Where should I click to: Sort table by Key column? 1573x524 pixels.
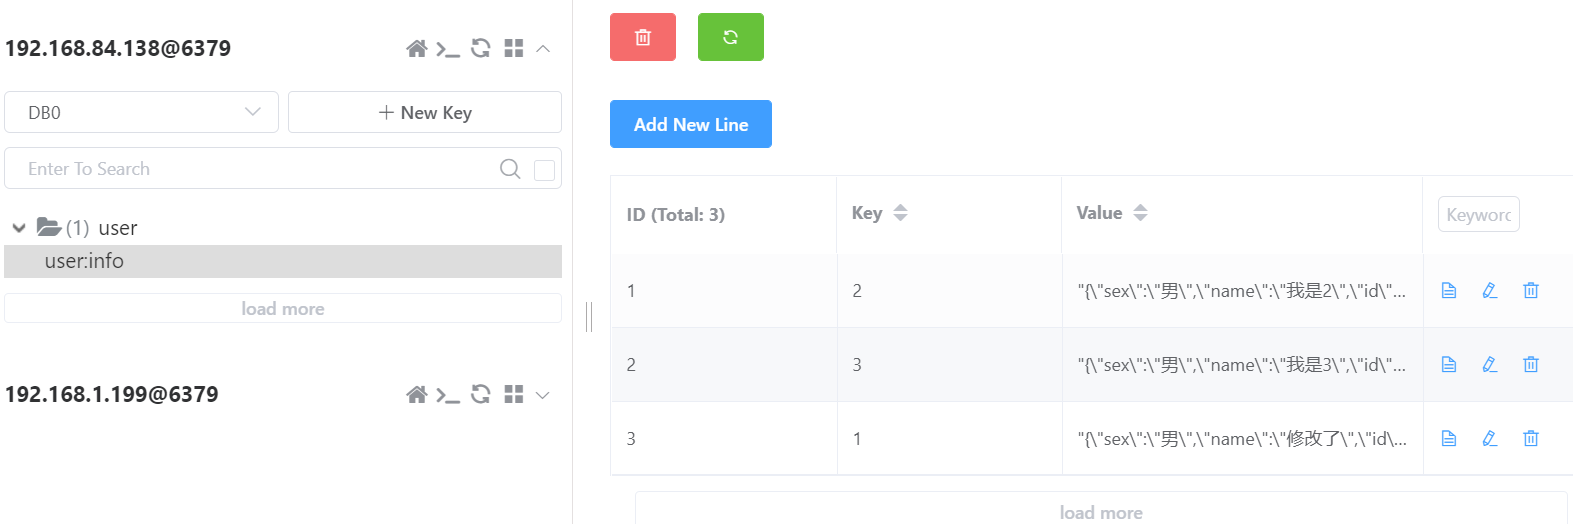coord(900,213)
